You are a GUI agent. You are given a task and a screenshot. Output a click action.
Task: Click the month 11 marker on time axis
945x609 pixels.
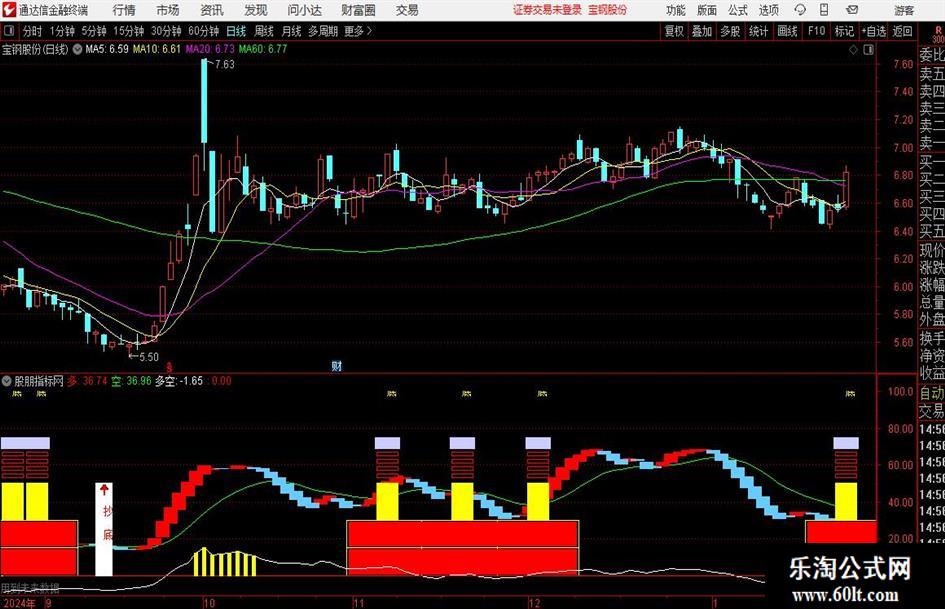tap(359, 603)
